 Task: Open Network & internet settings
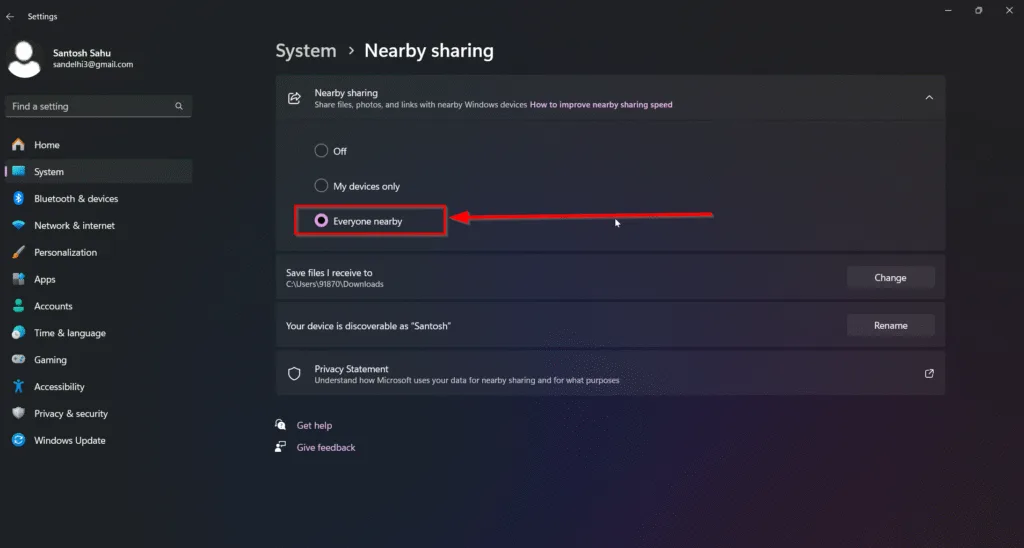98,225
